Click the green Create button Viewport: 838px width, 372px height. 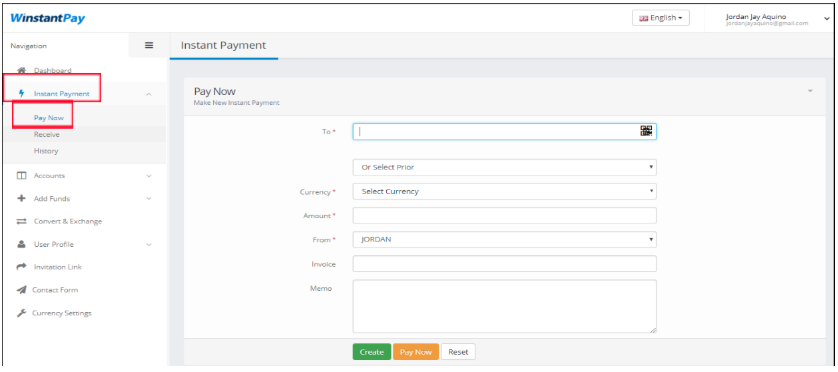coord(371,352)
